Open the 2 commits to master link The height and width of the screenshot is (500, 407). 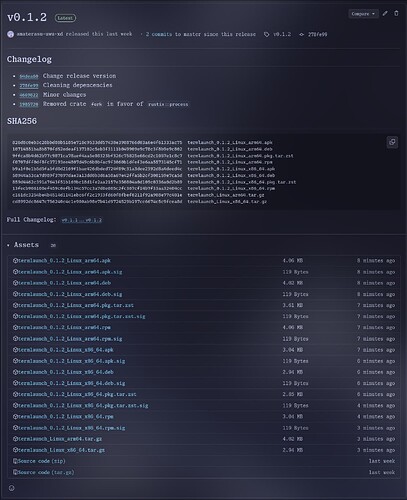click(x=159, y=34)
